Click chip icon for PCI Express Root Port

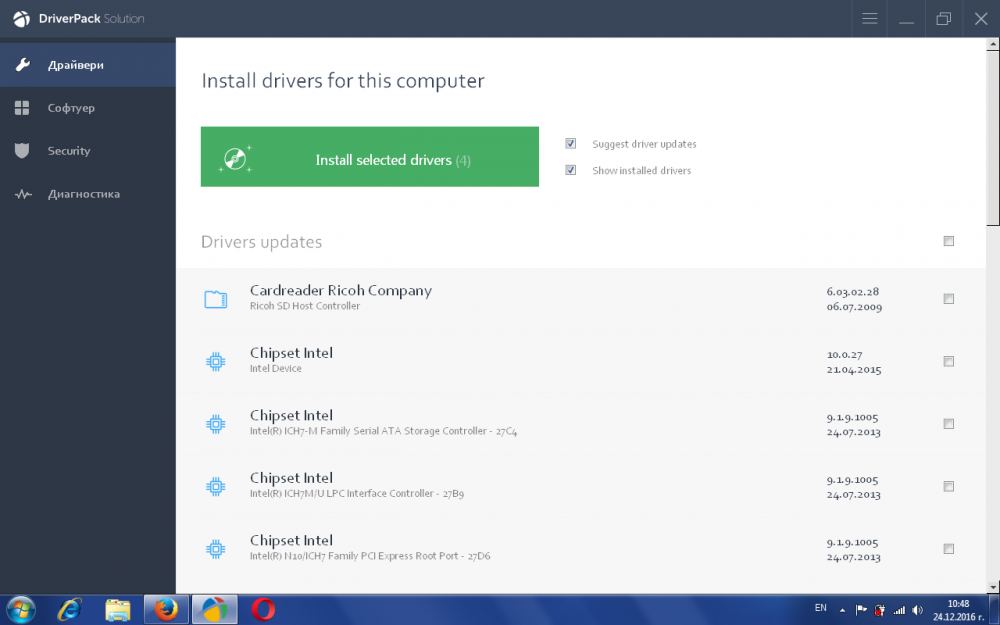216,549
